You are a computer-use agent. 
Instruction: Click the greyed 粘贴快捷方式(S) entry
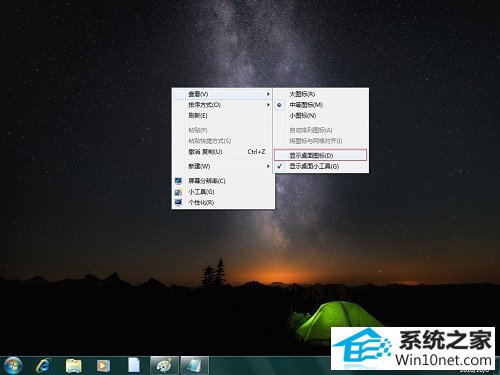222,141
